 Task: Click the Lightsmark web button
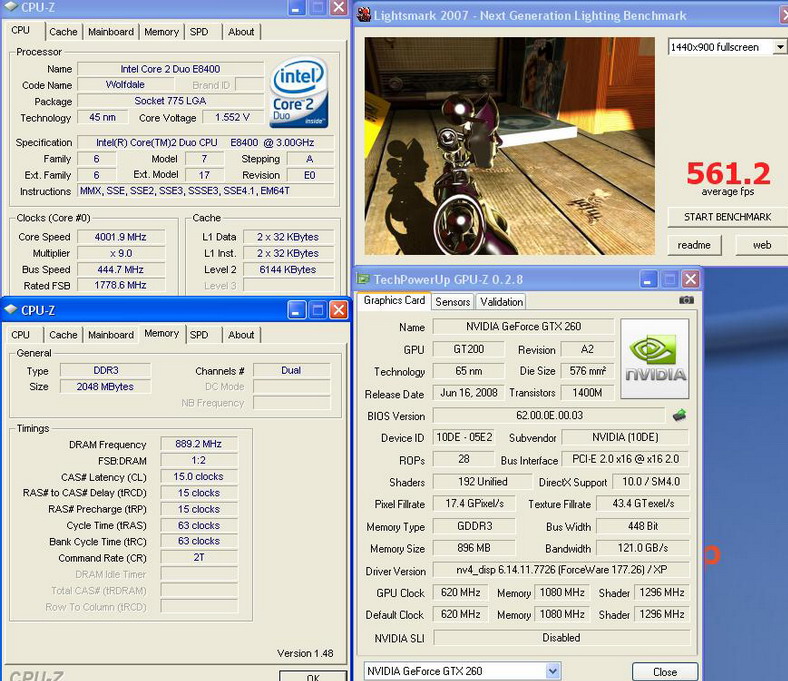tap(762, 245)
